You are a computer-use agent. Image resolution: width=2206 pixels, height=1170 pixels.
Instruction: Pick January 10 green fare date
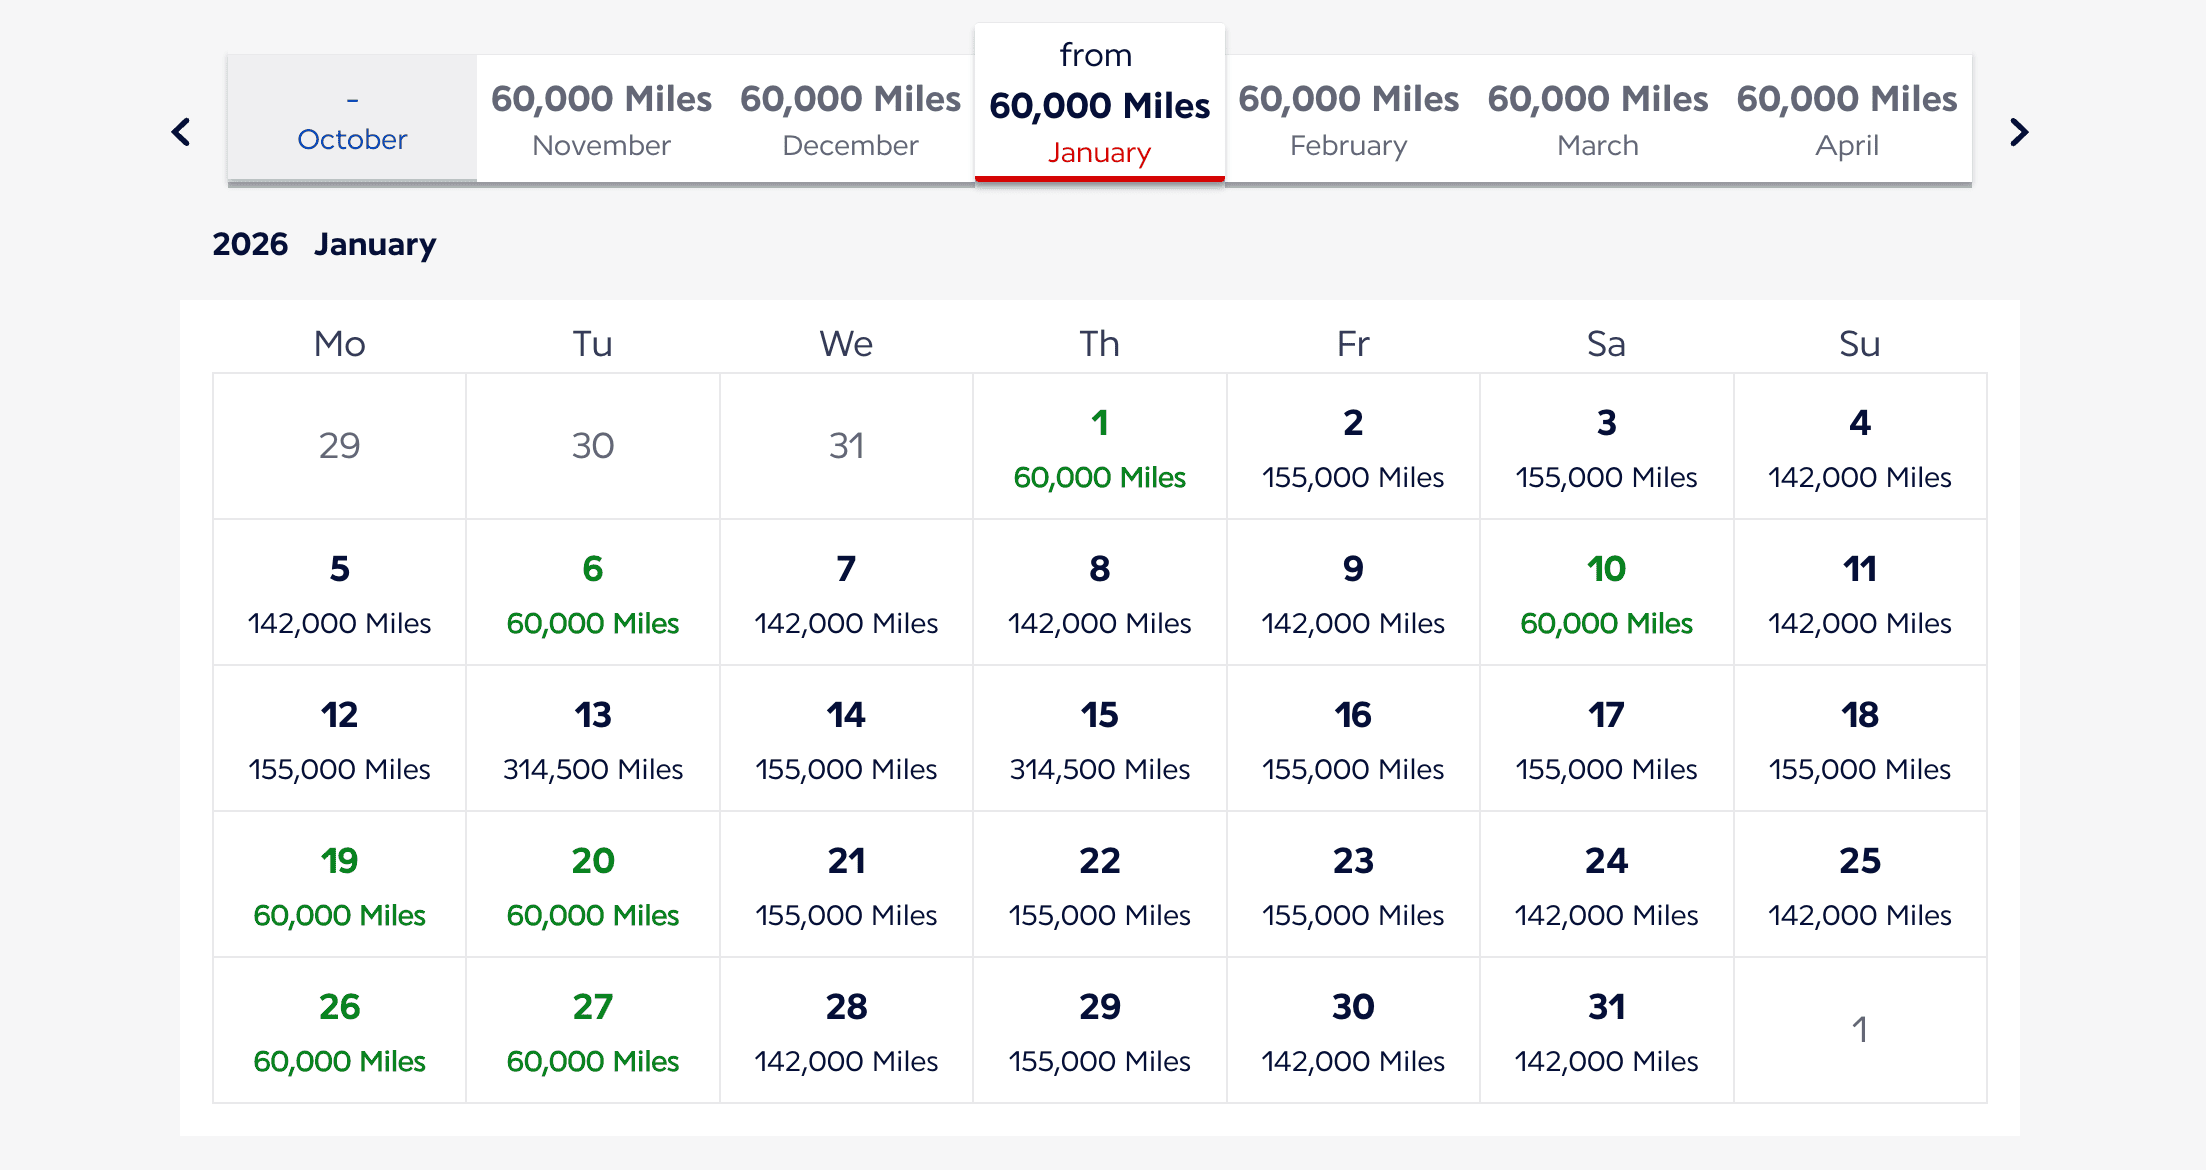coord(1605,592)
